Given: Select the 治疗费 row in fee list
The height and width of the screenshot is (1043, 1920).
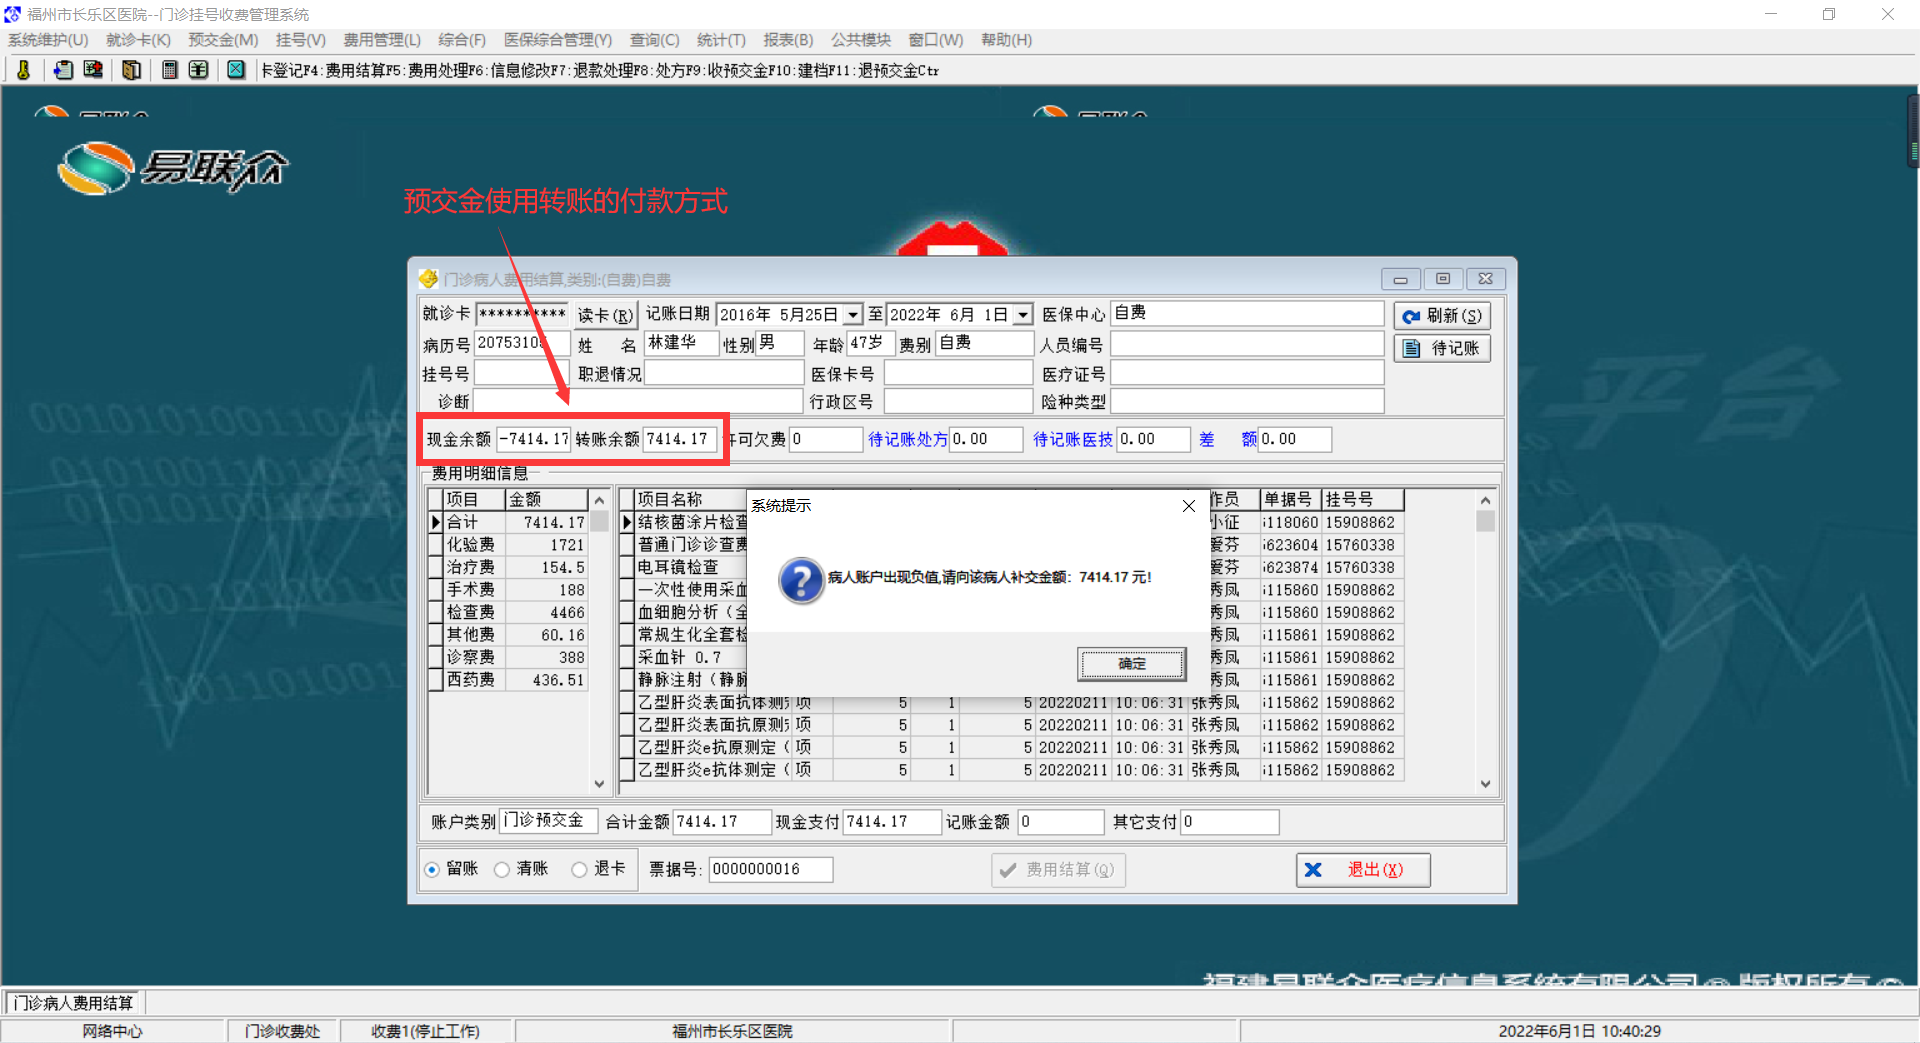Looking at the screenshot, I should tap(508, 567).
